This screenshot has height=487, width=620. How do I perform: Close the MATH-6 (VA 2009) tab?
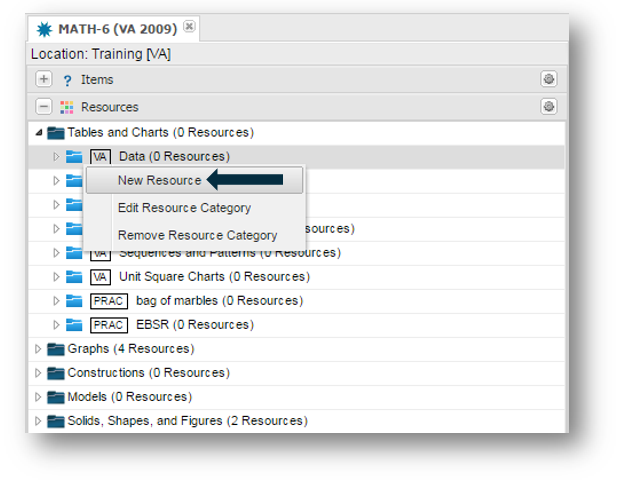189,26
